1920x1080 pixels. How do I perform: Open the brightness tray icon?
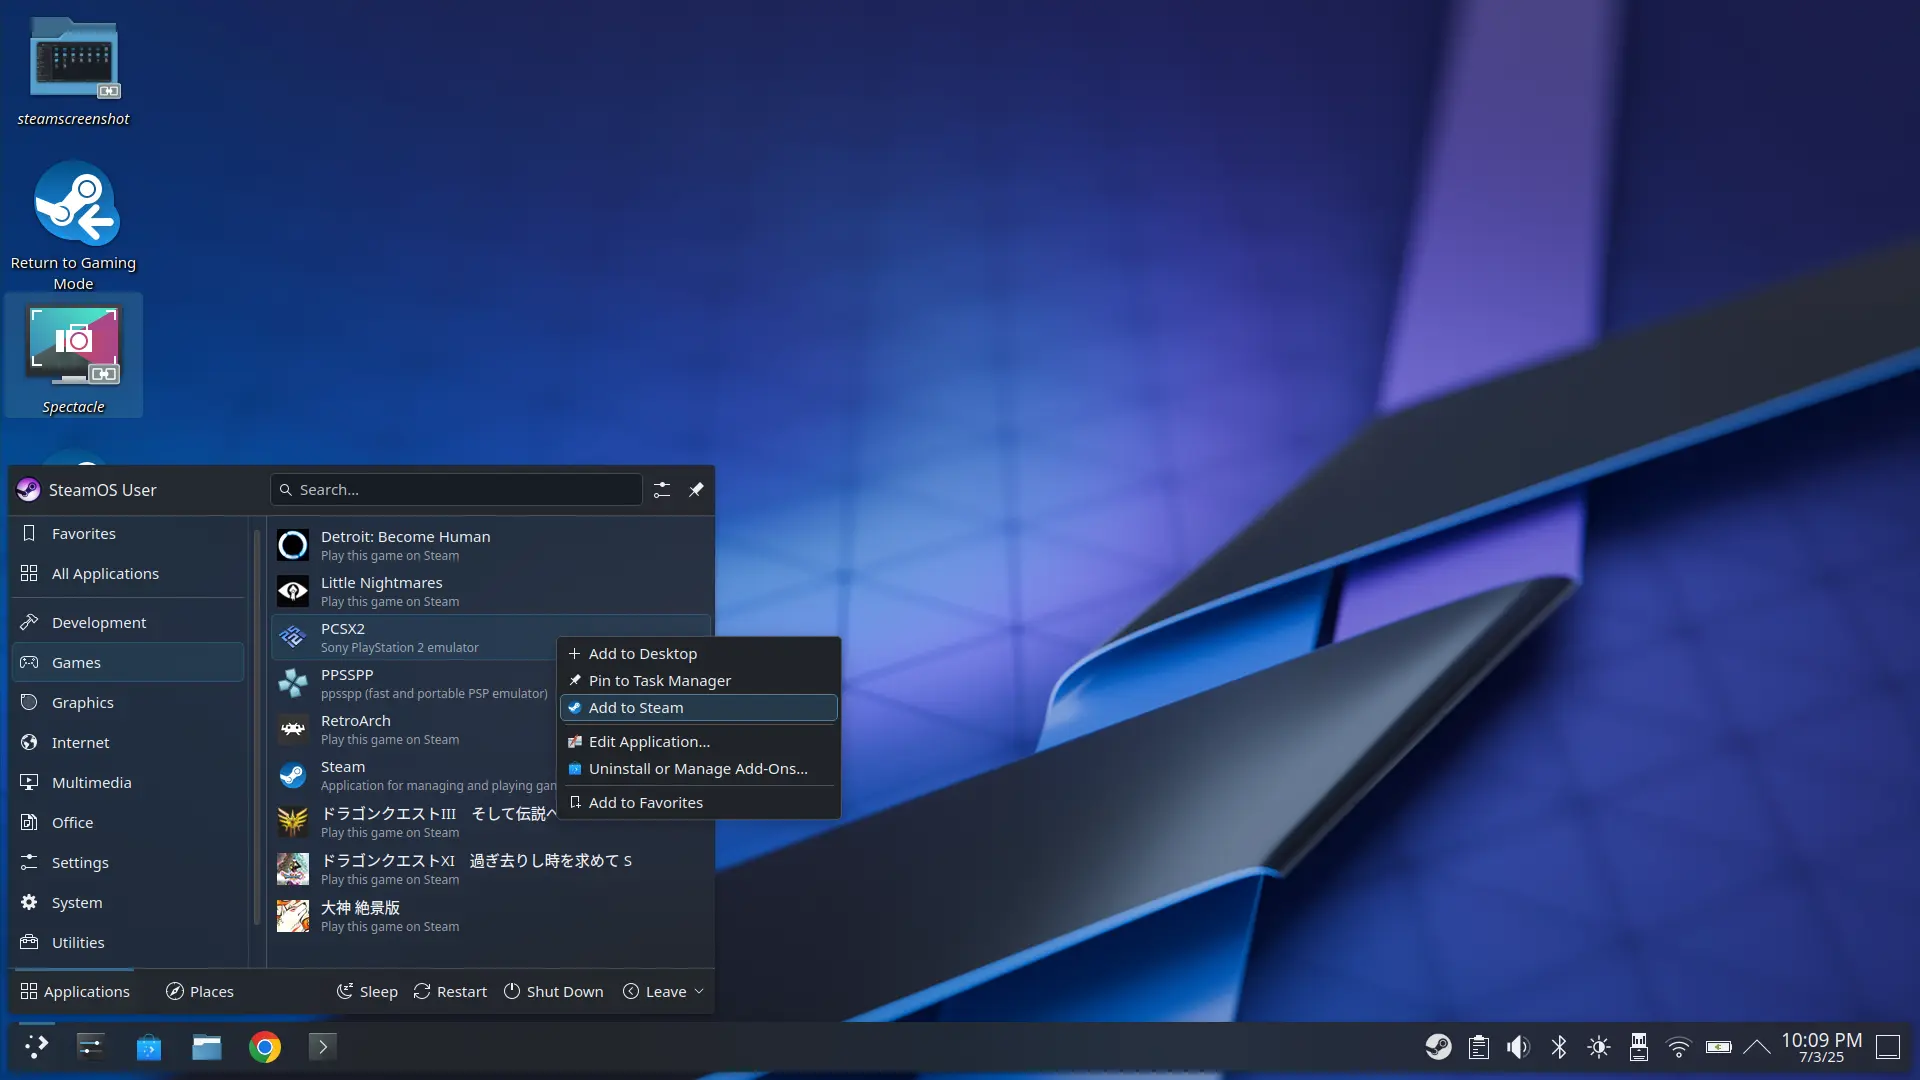tap(1599, 1047)
